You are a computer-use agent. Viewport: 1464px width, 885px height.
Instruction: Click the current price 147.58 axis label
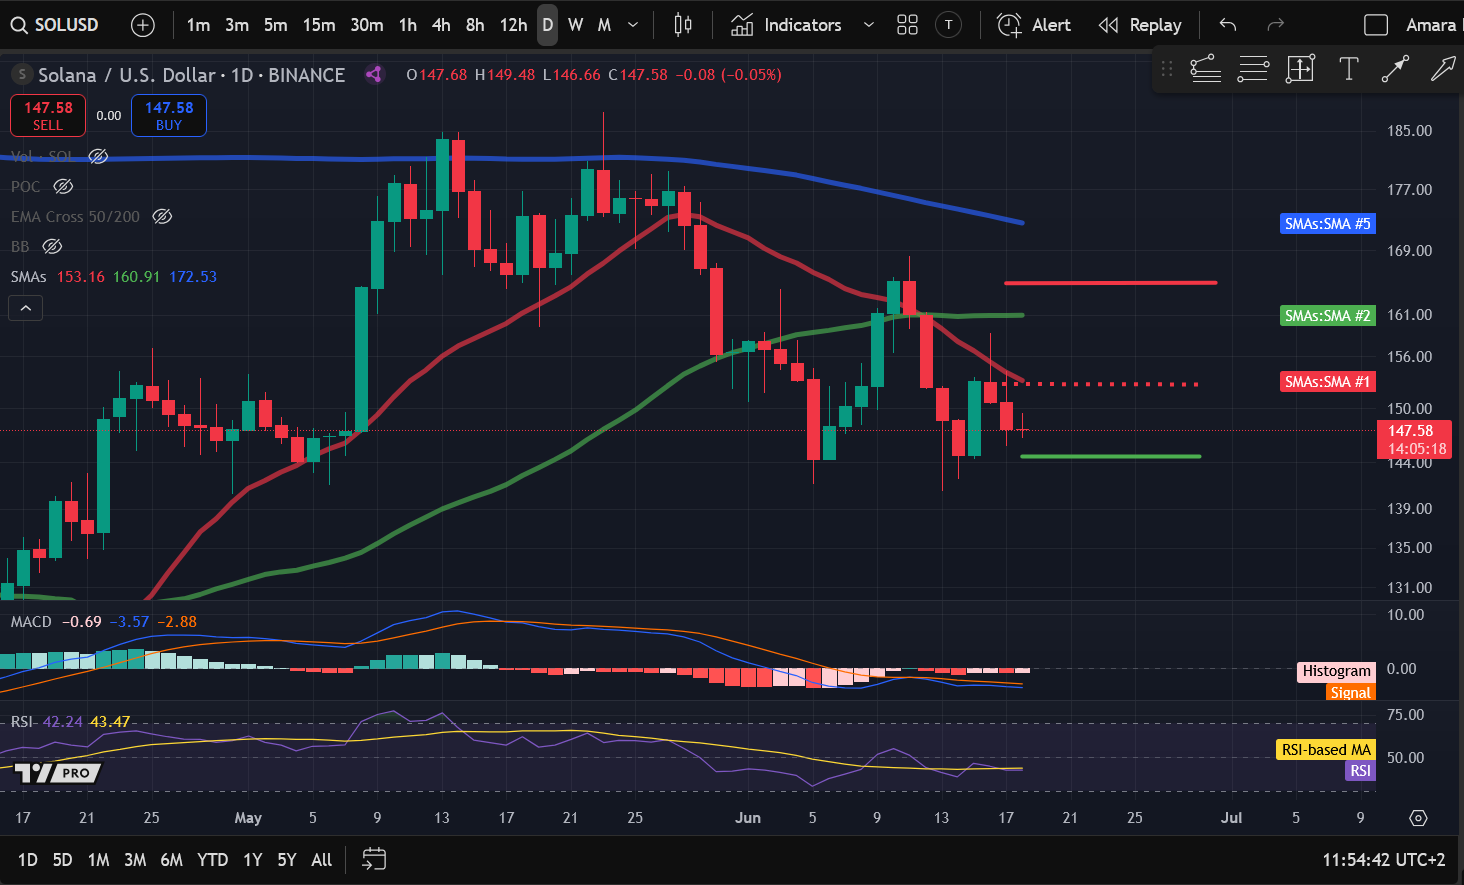(x=1414, y=440)
